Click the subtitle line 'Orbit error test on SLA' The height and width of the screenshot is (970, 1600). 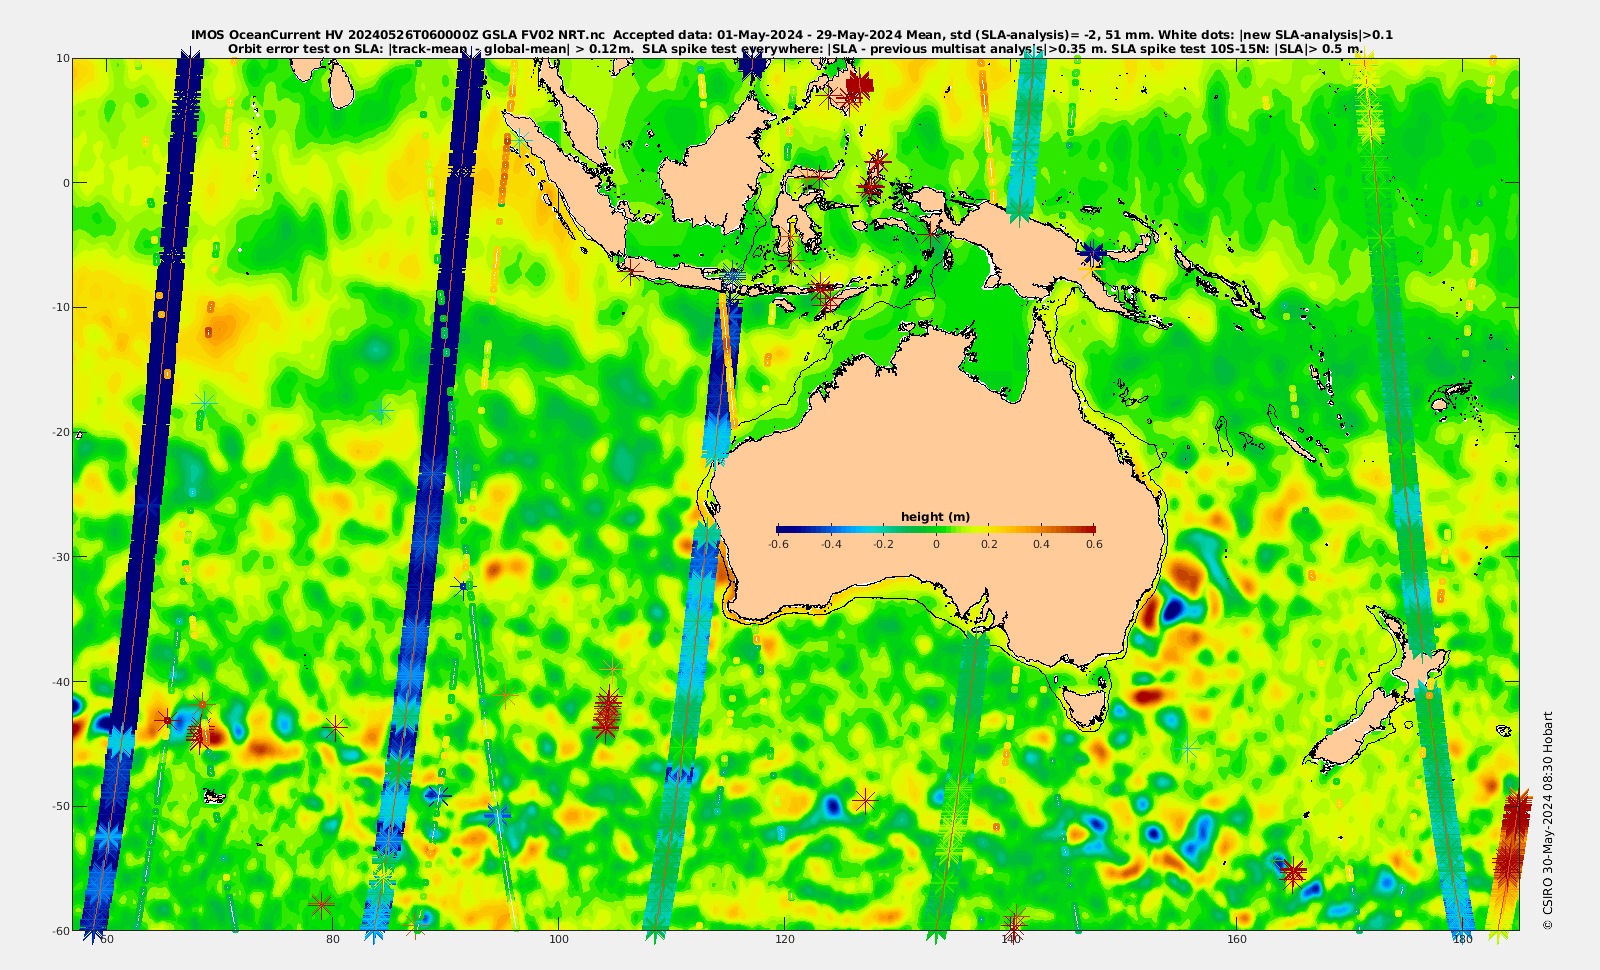(x=796, y=48)
